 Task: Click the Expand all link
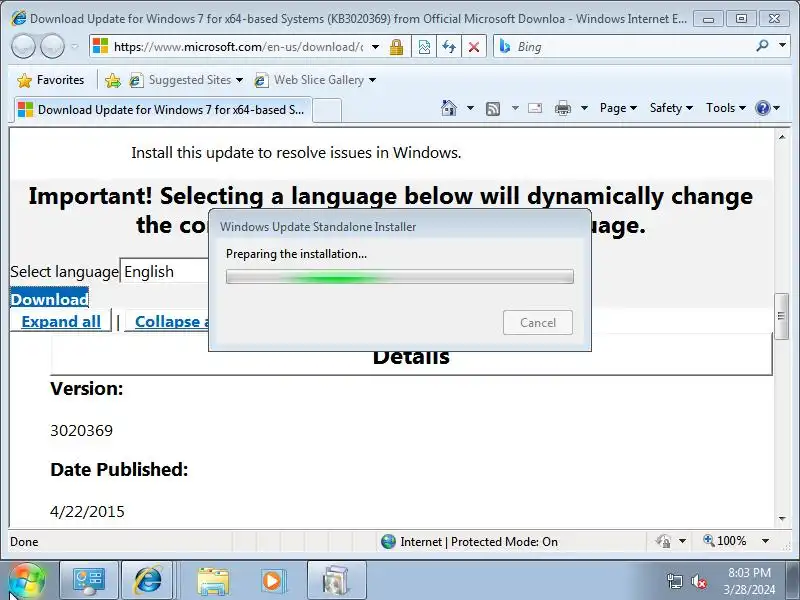coord(61,321)
